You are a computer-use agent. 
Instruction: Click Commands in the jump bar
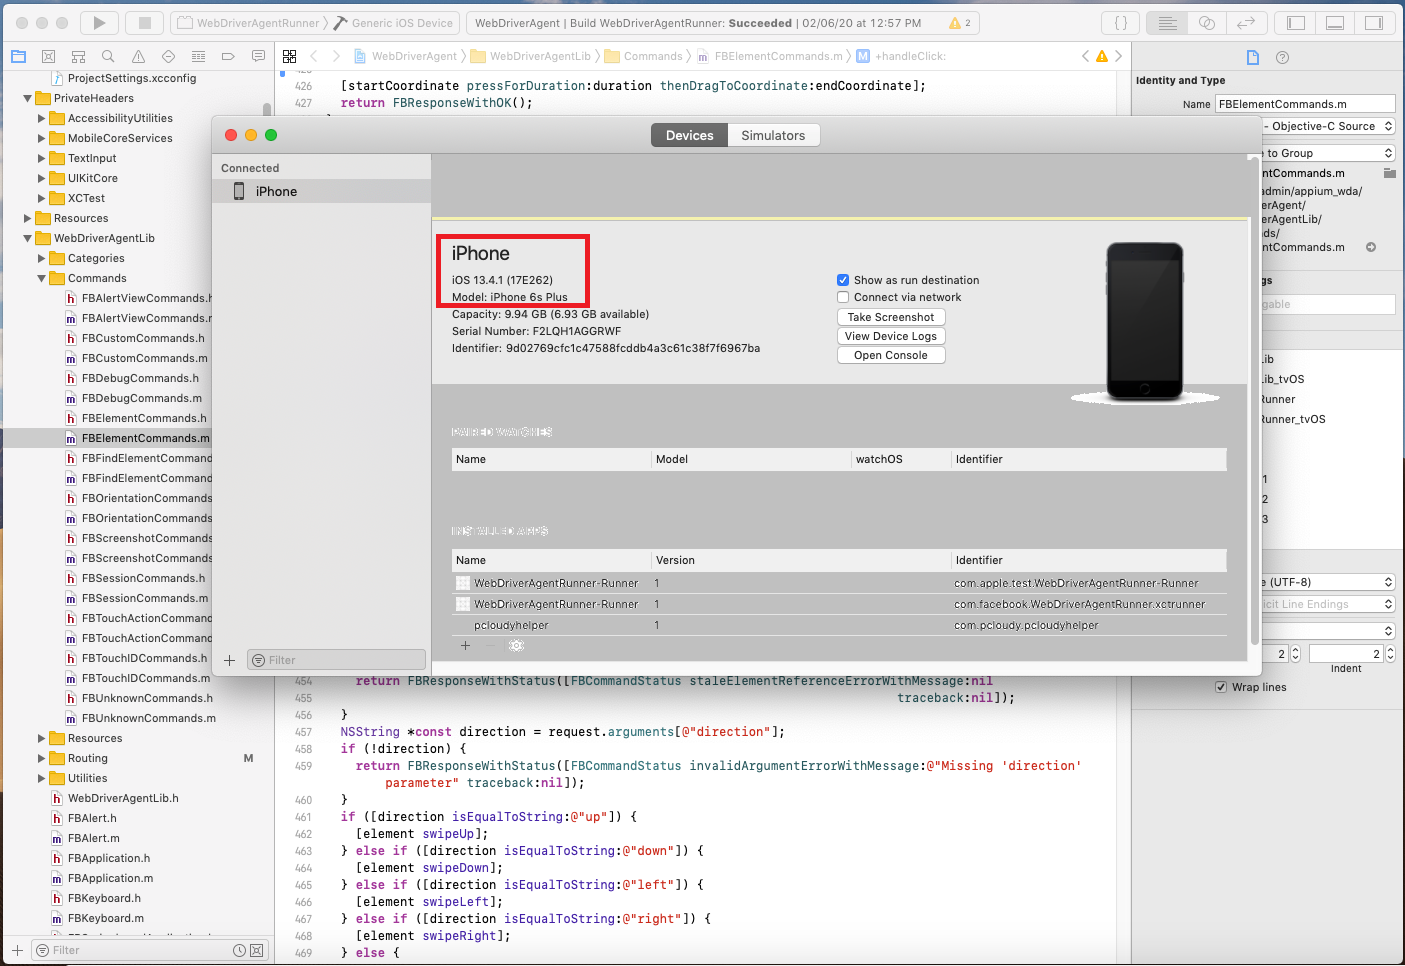click(x=653, y=56)
